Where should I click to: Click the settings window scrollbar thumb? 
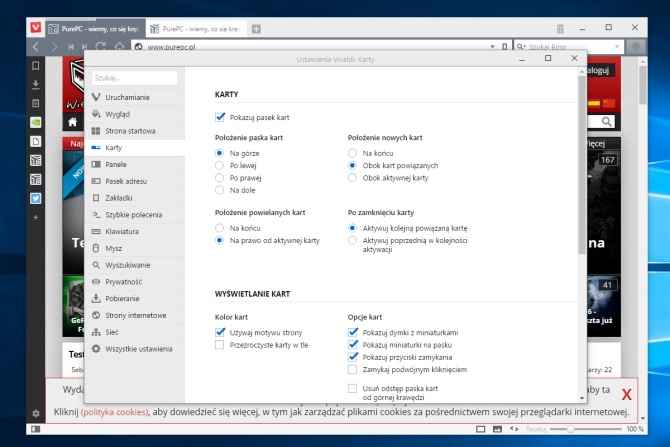[582, 165]
